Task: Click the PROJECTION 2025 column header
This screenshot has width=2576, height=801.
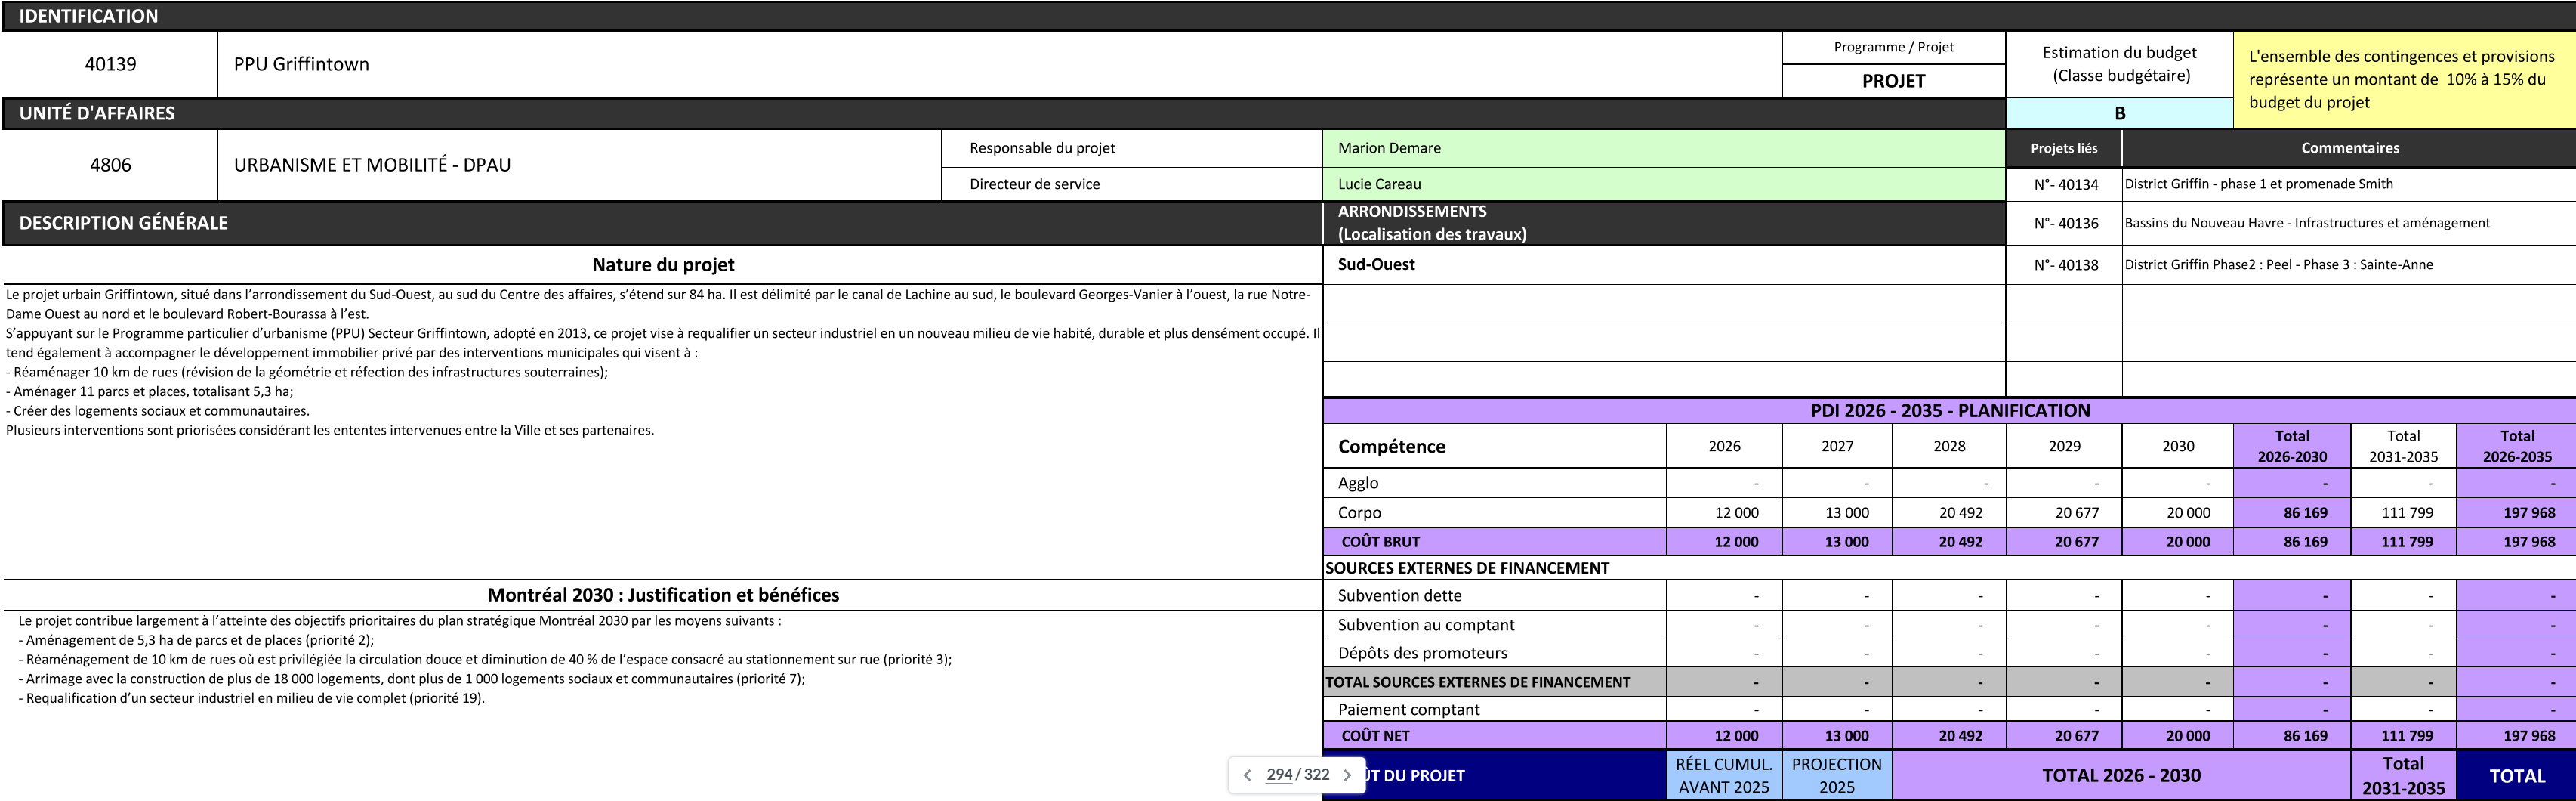Action: click(1836, 775)
